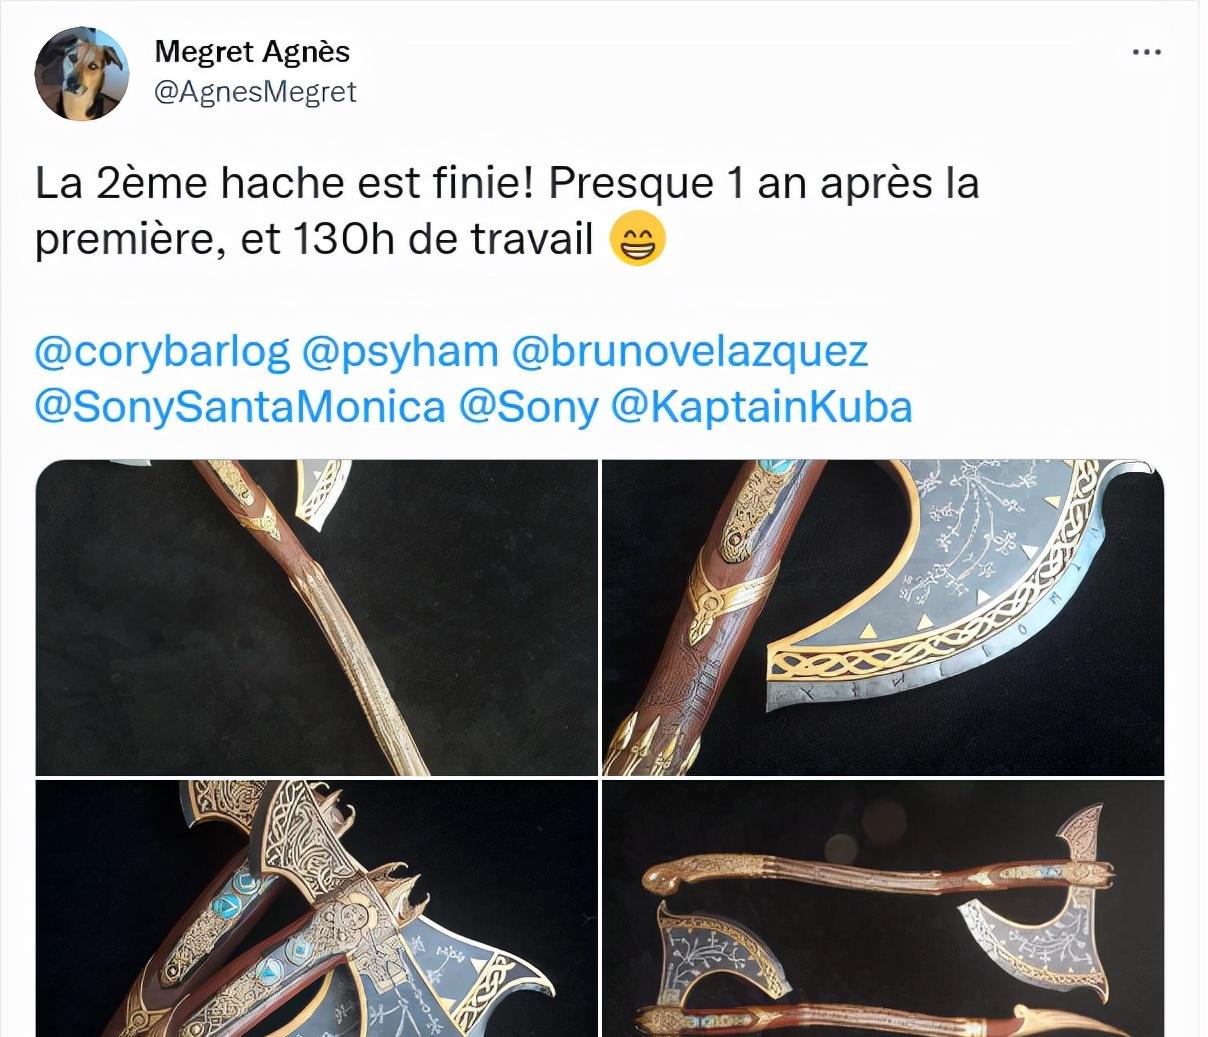Open the three-dot more options menu
This screenshot has width=1208, height=1037.
[1147, 52]
